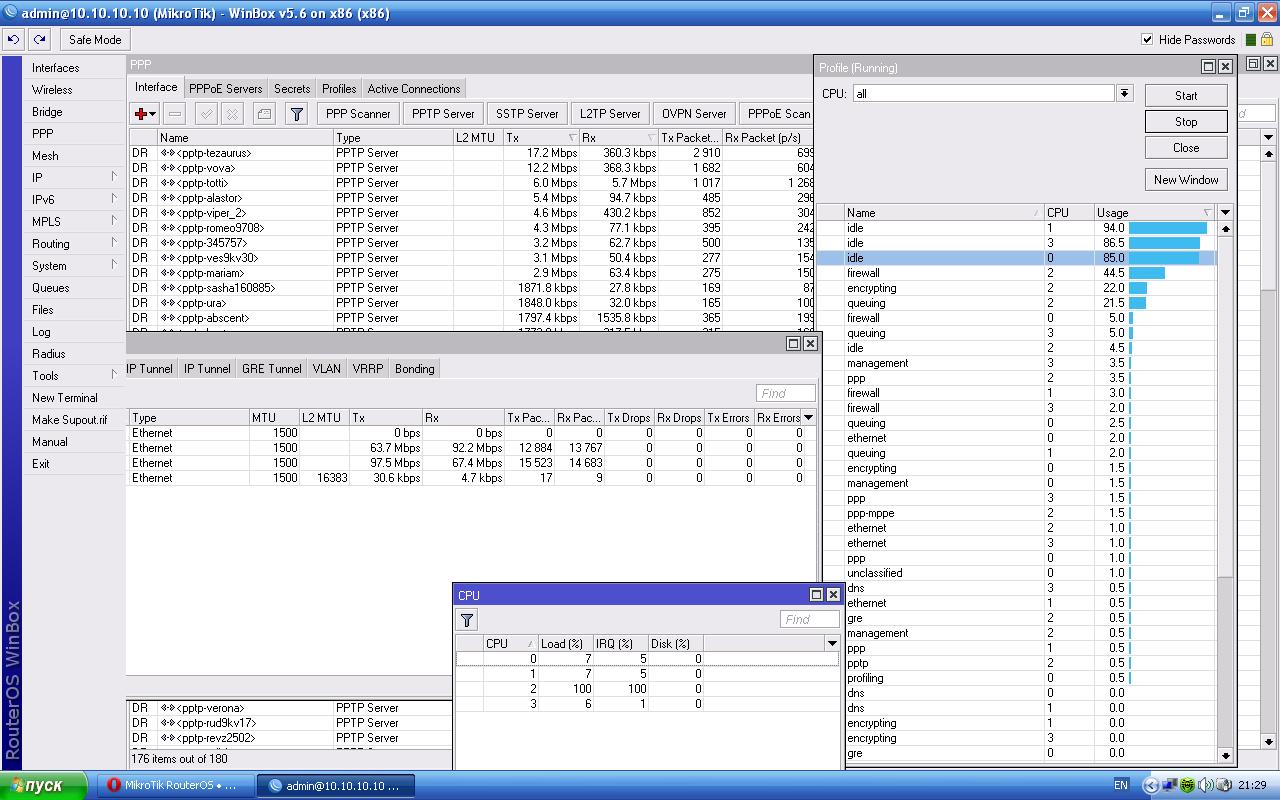Click the scroll-up arrow of the Profile list scrollbar
The image size is (1280, 800).
(x=1226, y=228)
